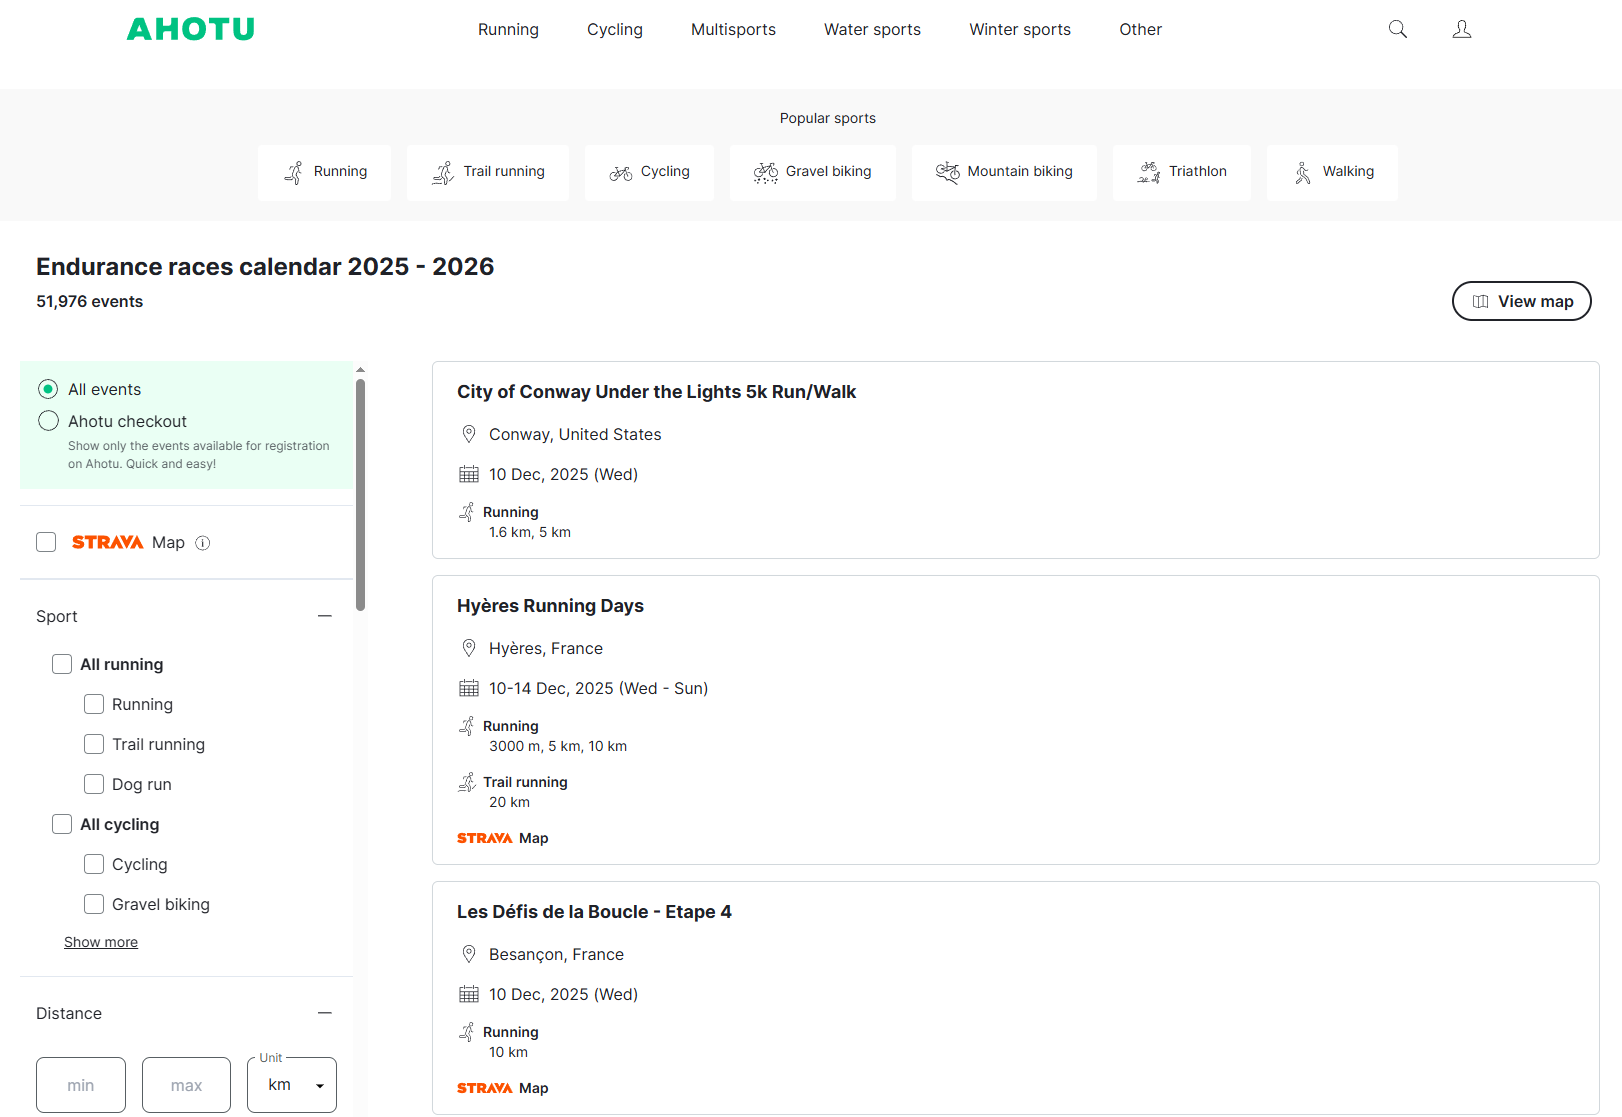Open the Winter sports menu
This screenshot has width=1622, height=1117.
pyautogui.click(x=1019, y=30)
